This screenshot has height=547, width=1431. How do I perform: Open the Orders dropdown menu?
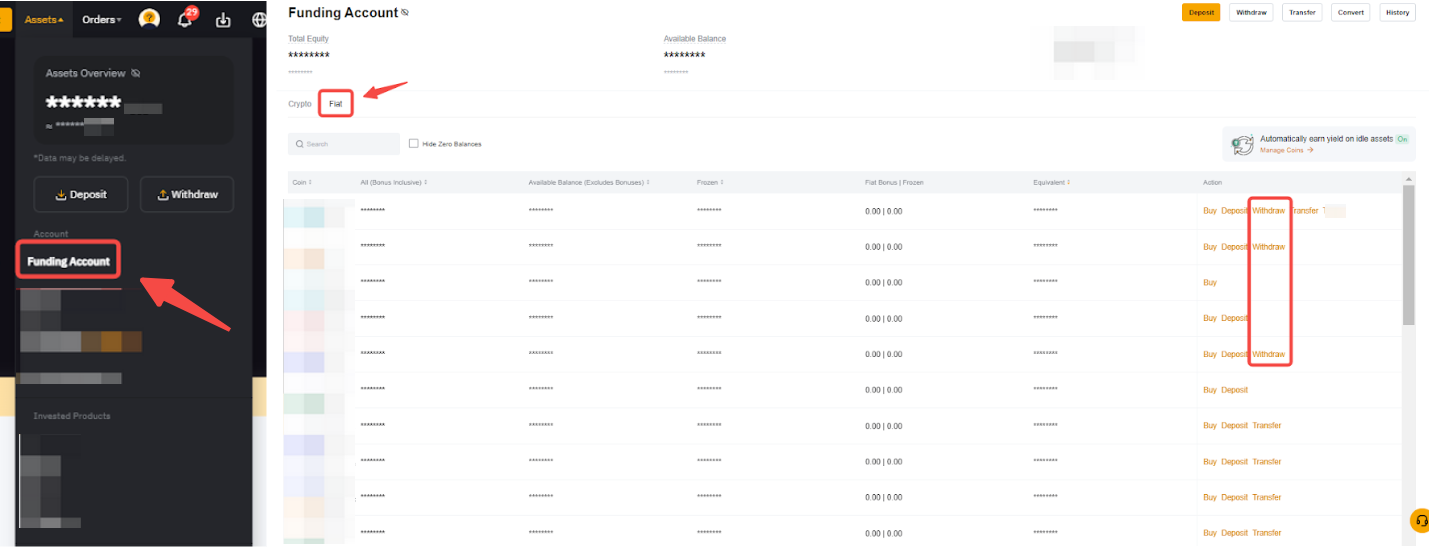tap(101, 19)
